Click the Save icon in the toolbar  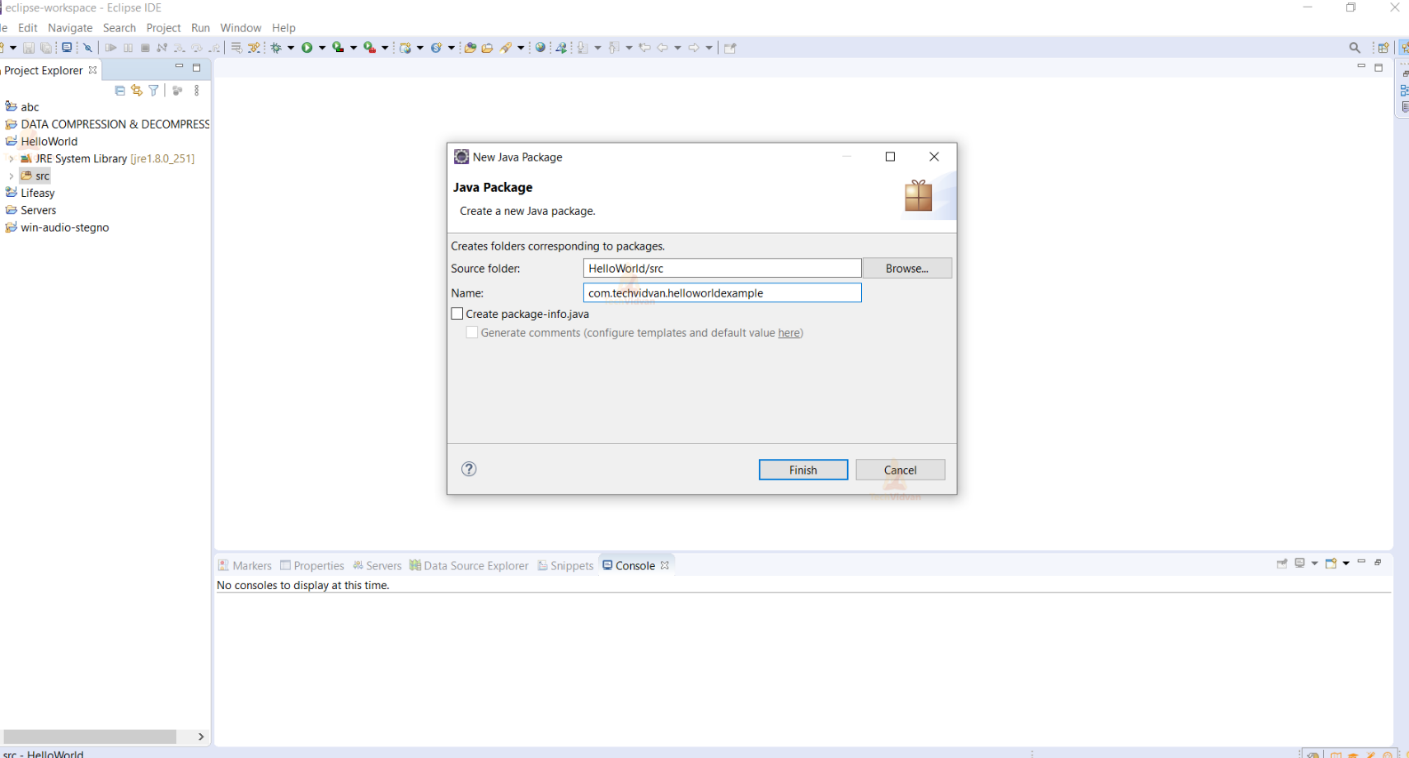(x=29, y=48)
